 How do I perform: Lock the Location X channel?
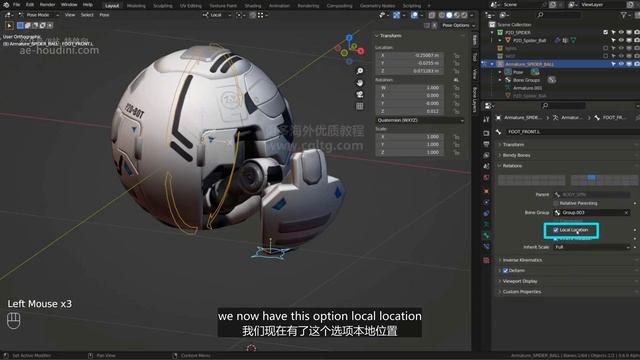point(456,56)
